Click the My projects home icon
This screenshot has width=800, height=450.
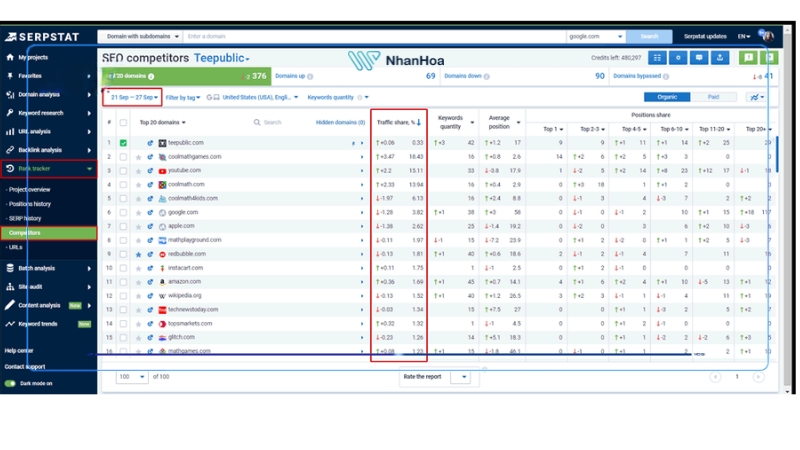pyautogui.click(x=10, y=57)
